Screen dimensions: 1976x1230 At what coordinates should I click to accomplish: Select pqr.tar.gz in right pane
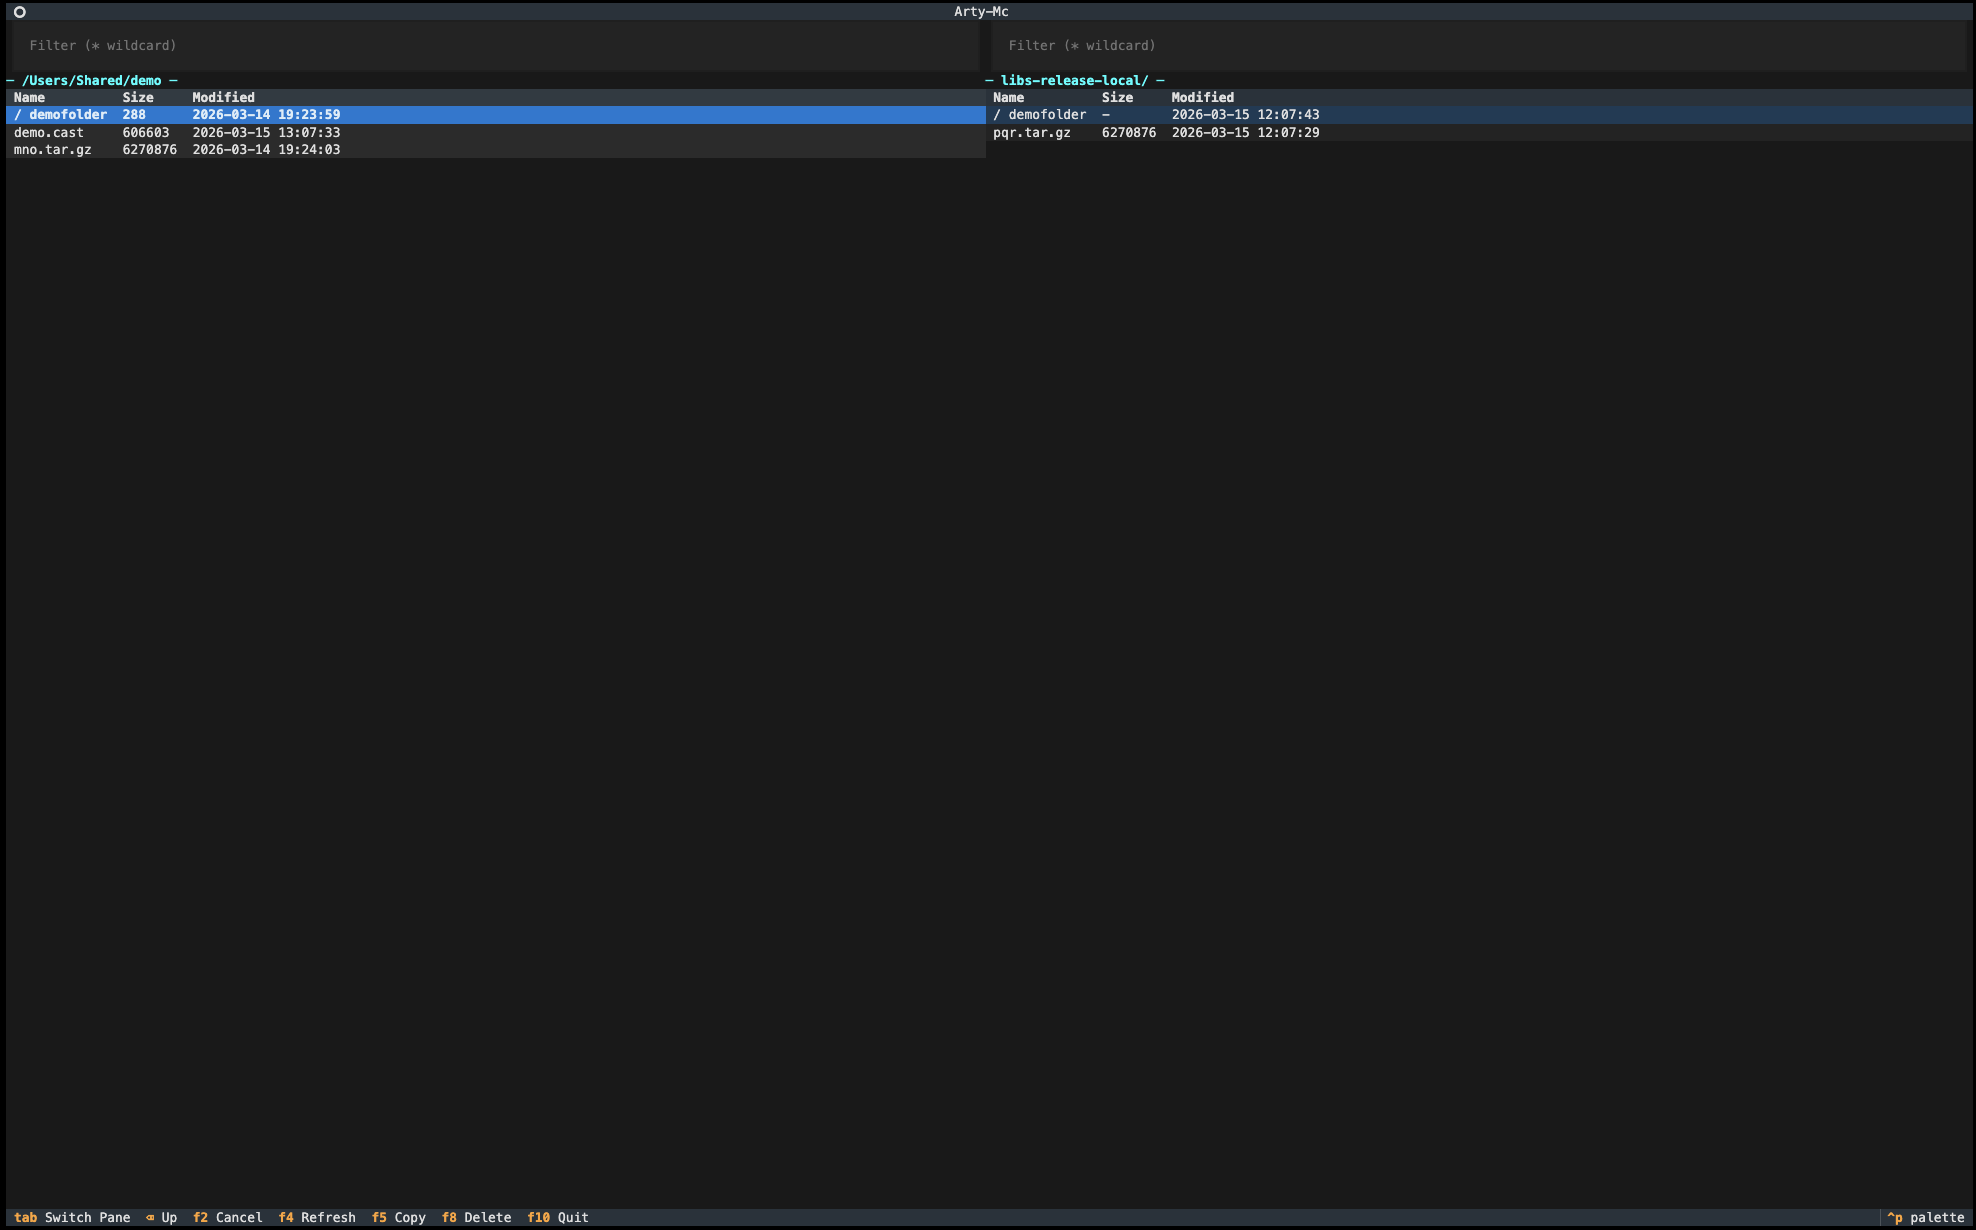pyautogui.click(x=1032, y=133)
